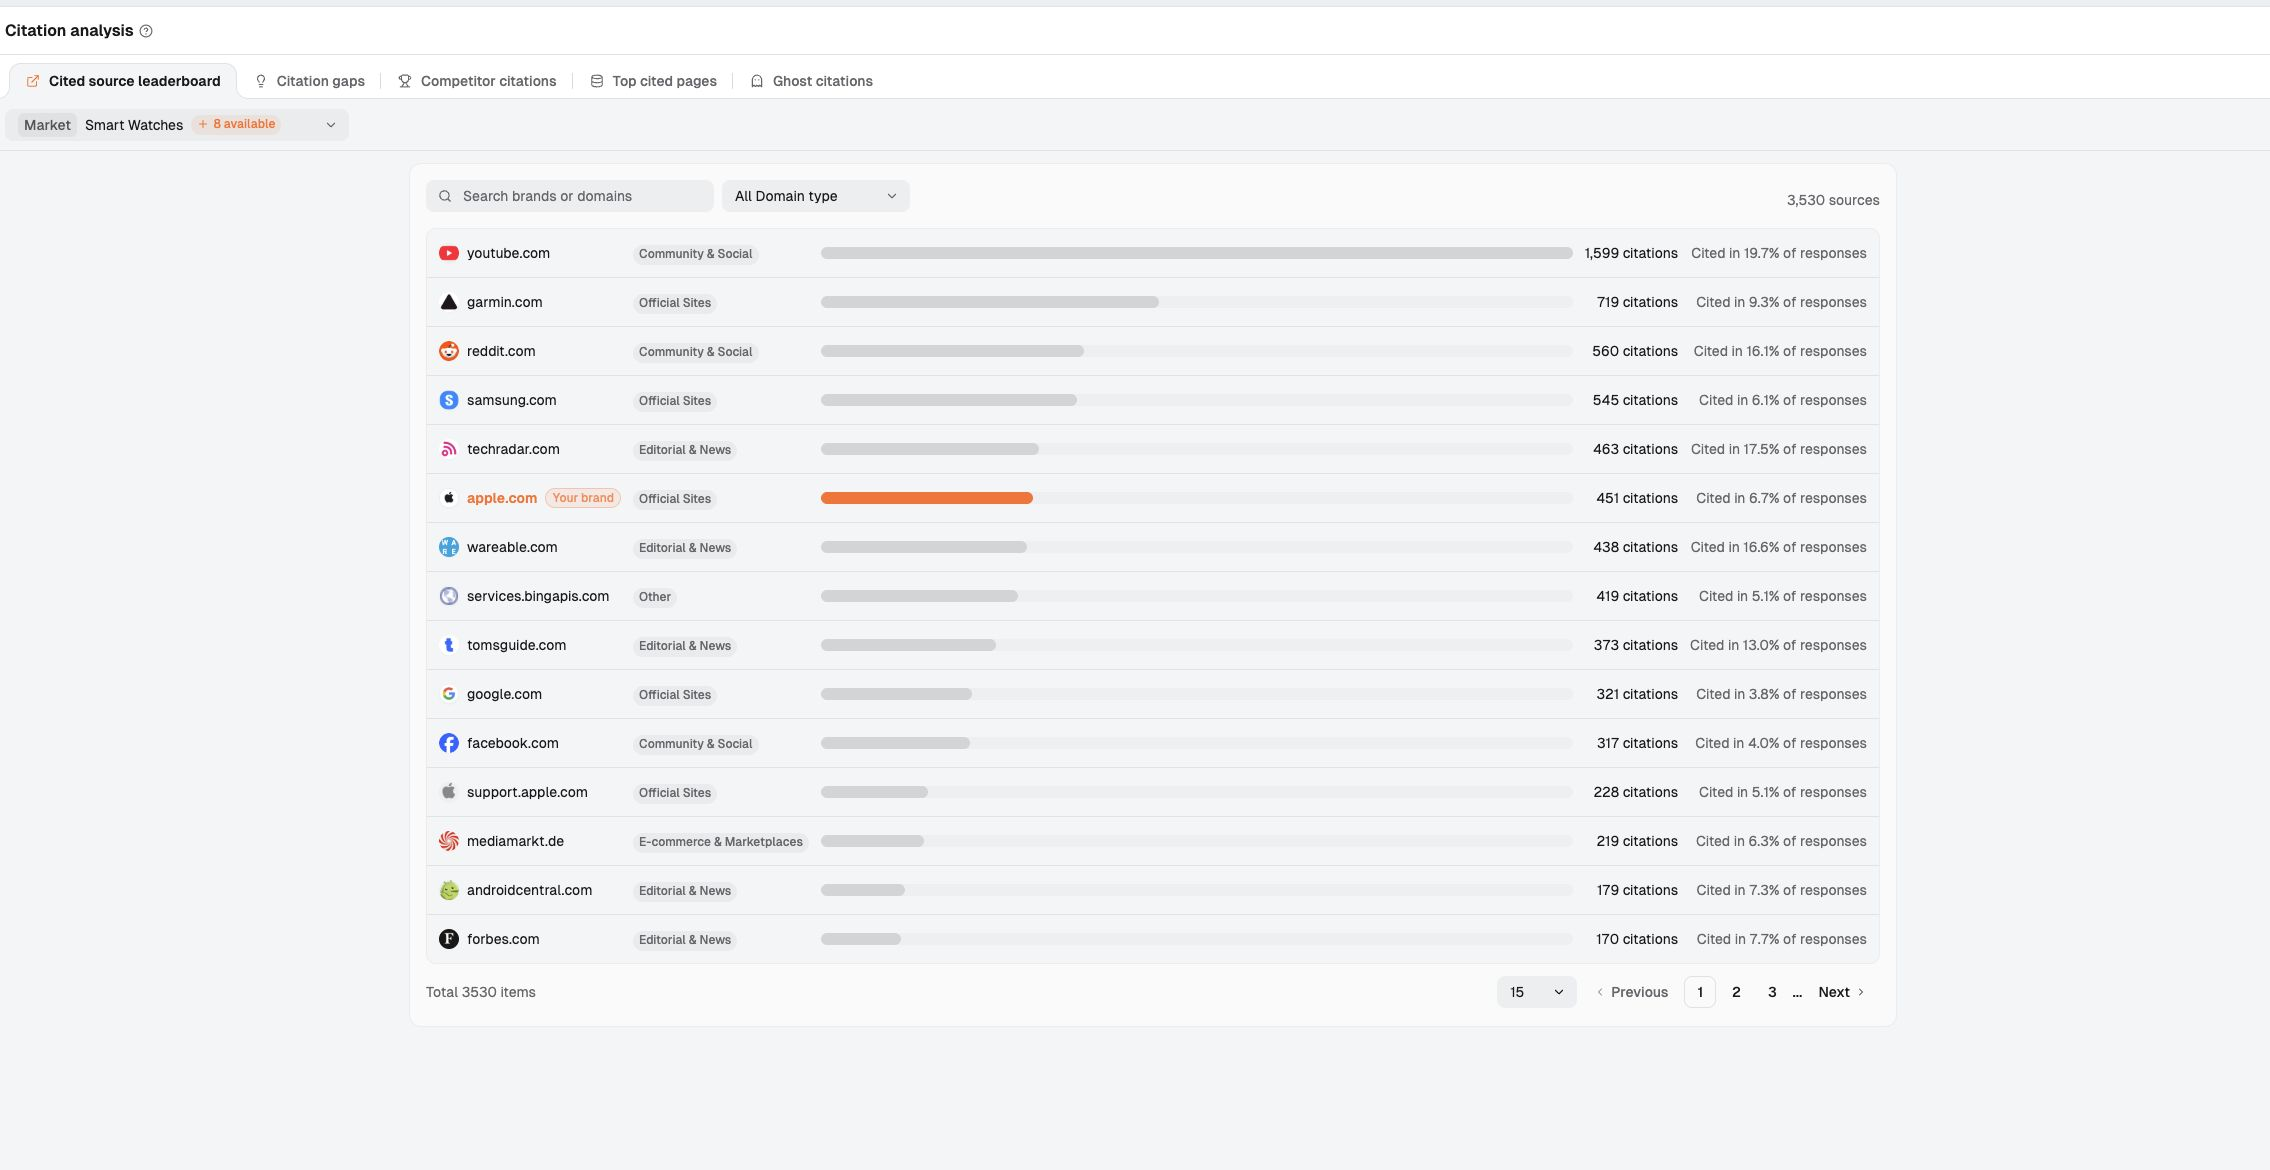Click the pagination ellipsis
This screenshot has width=2270, height=1170.
pyautogui.click(x=1797, y=992)
